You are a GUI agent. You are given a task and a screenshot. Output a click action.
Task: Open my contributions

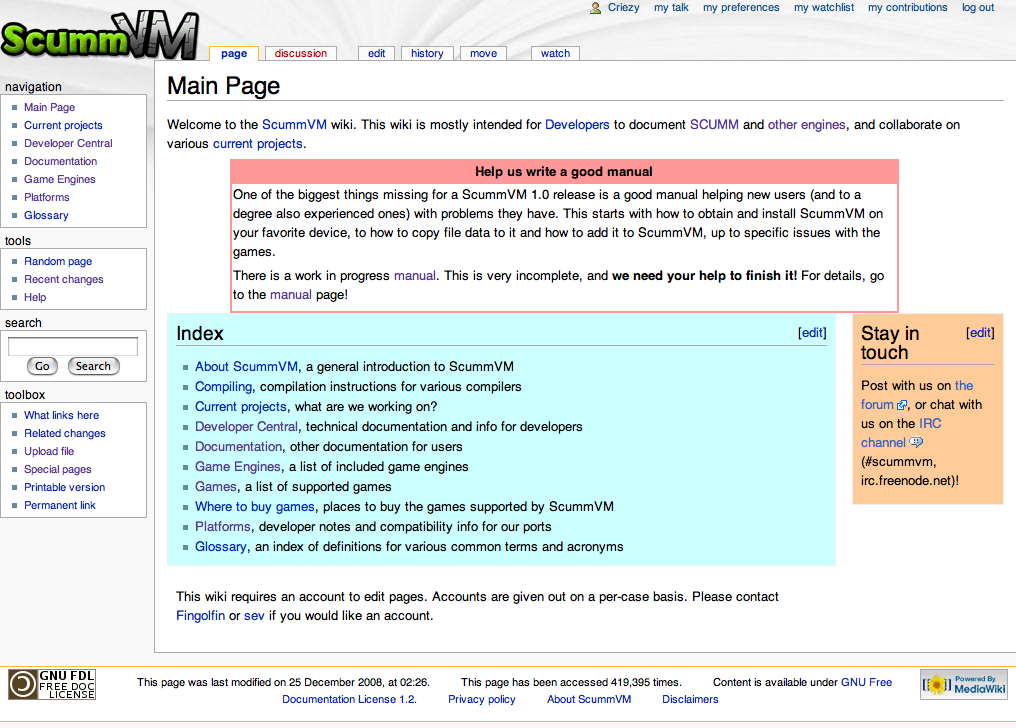[907, 8]
